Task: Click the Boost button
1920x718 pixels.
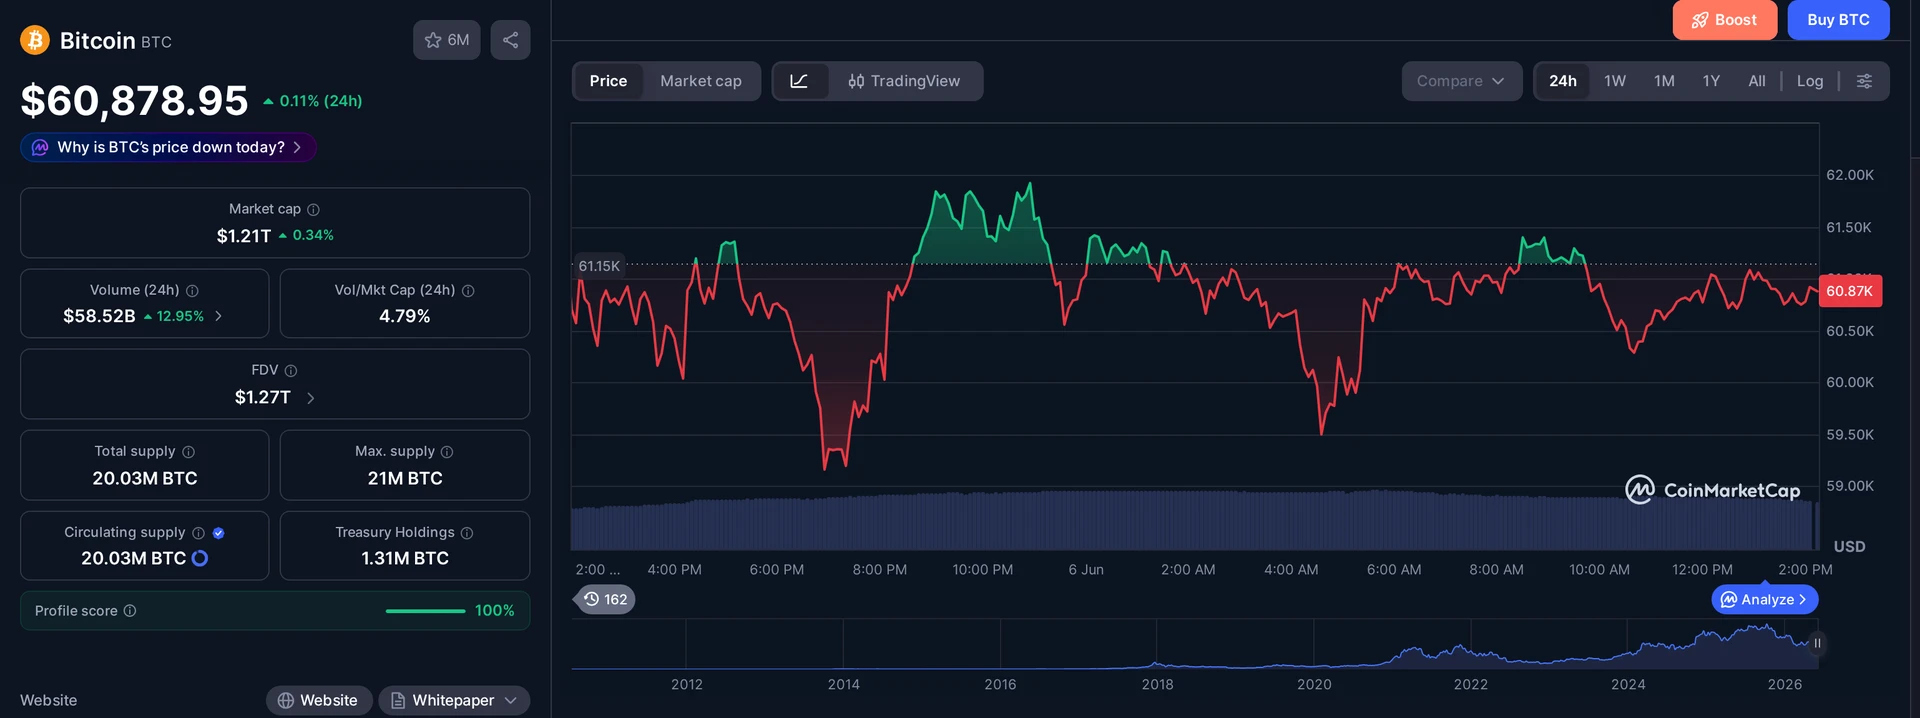Action: pos(1724,20)
